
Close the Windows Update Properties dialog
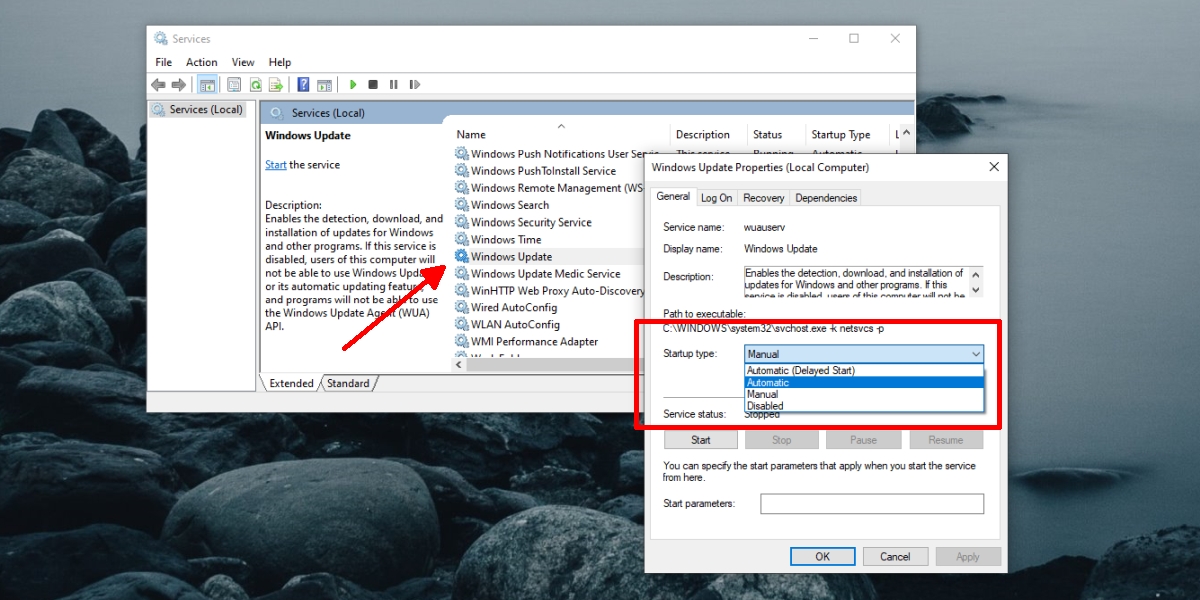993,167
